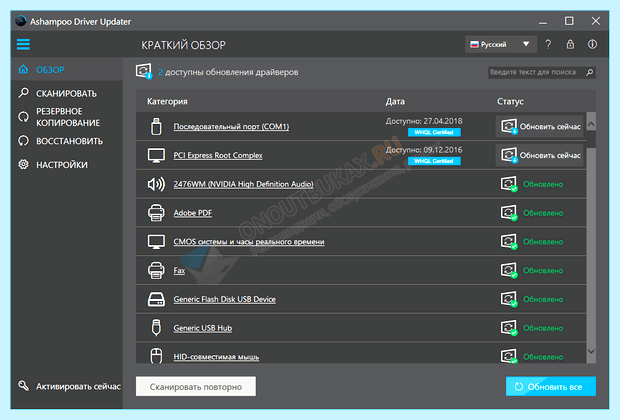Viewport: 620px width, 420px height.
Task: Click the HID mouse device icon
Action: click(156, 356)
